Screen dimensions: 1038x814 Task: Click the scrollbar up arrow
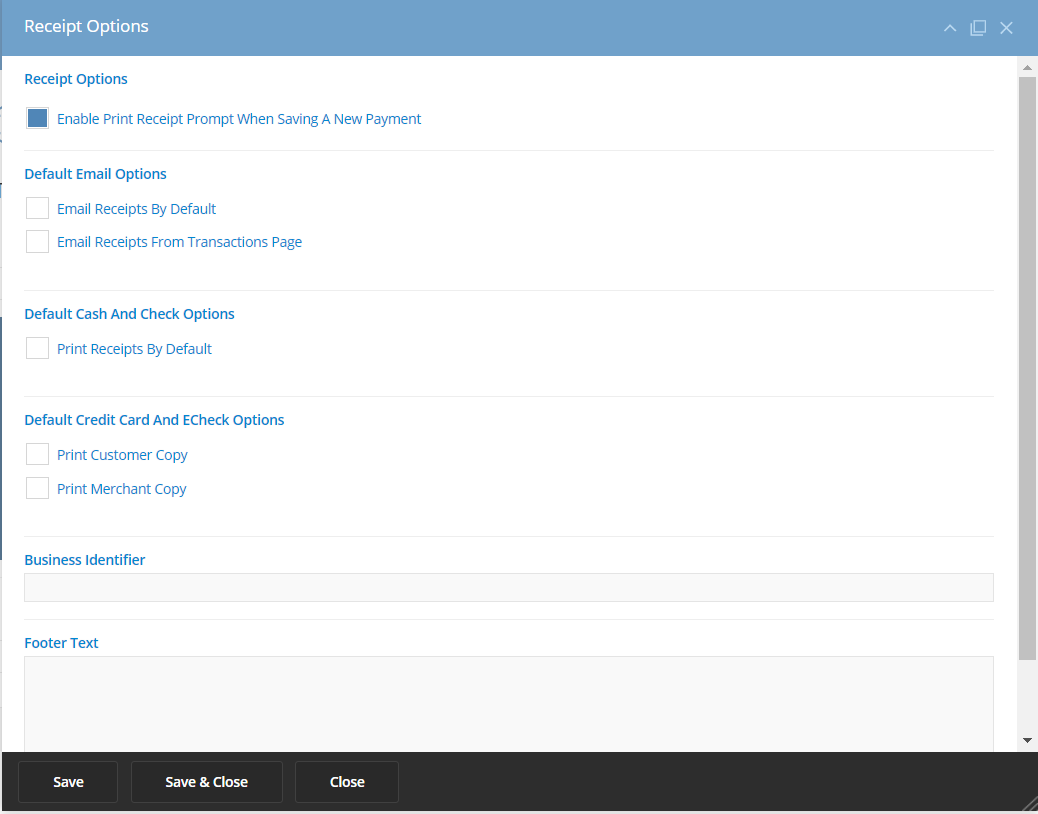point(1026,67)
